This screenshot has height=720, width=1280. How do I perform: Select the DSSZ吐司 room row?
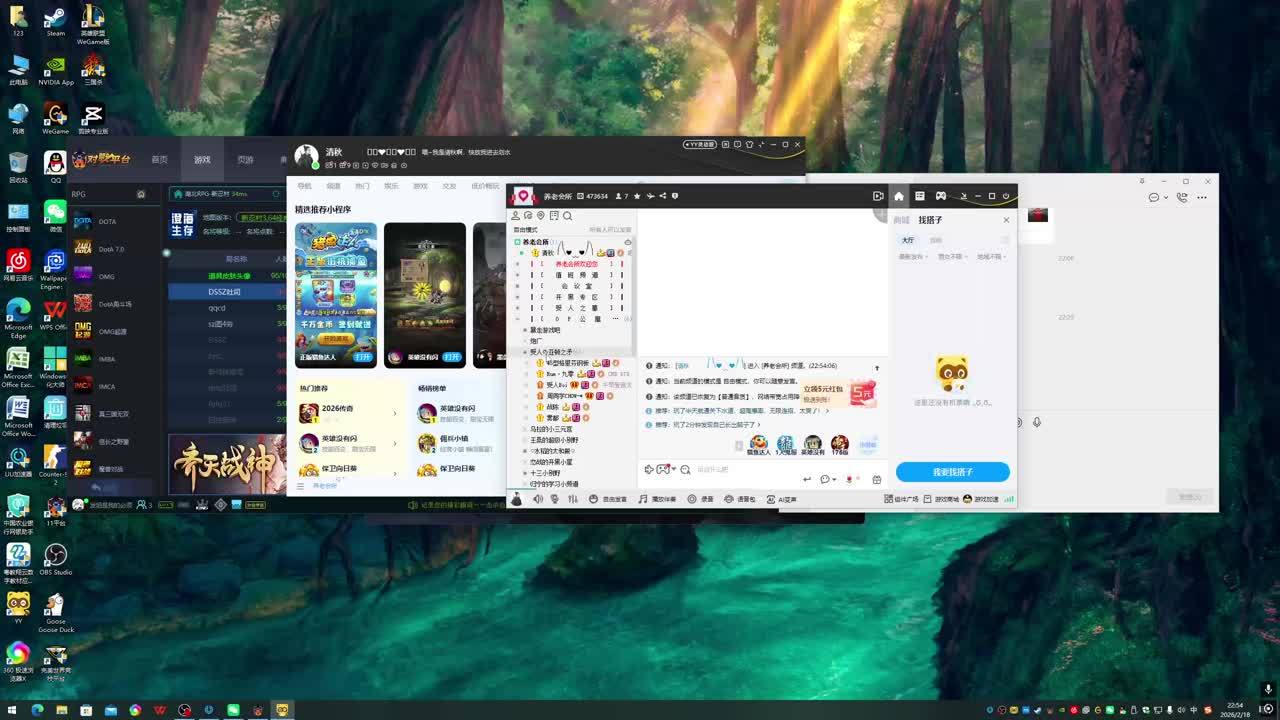pos(227,292)
